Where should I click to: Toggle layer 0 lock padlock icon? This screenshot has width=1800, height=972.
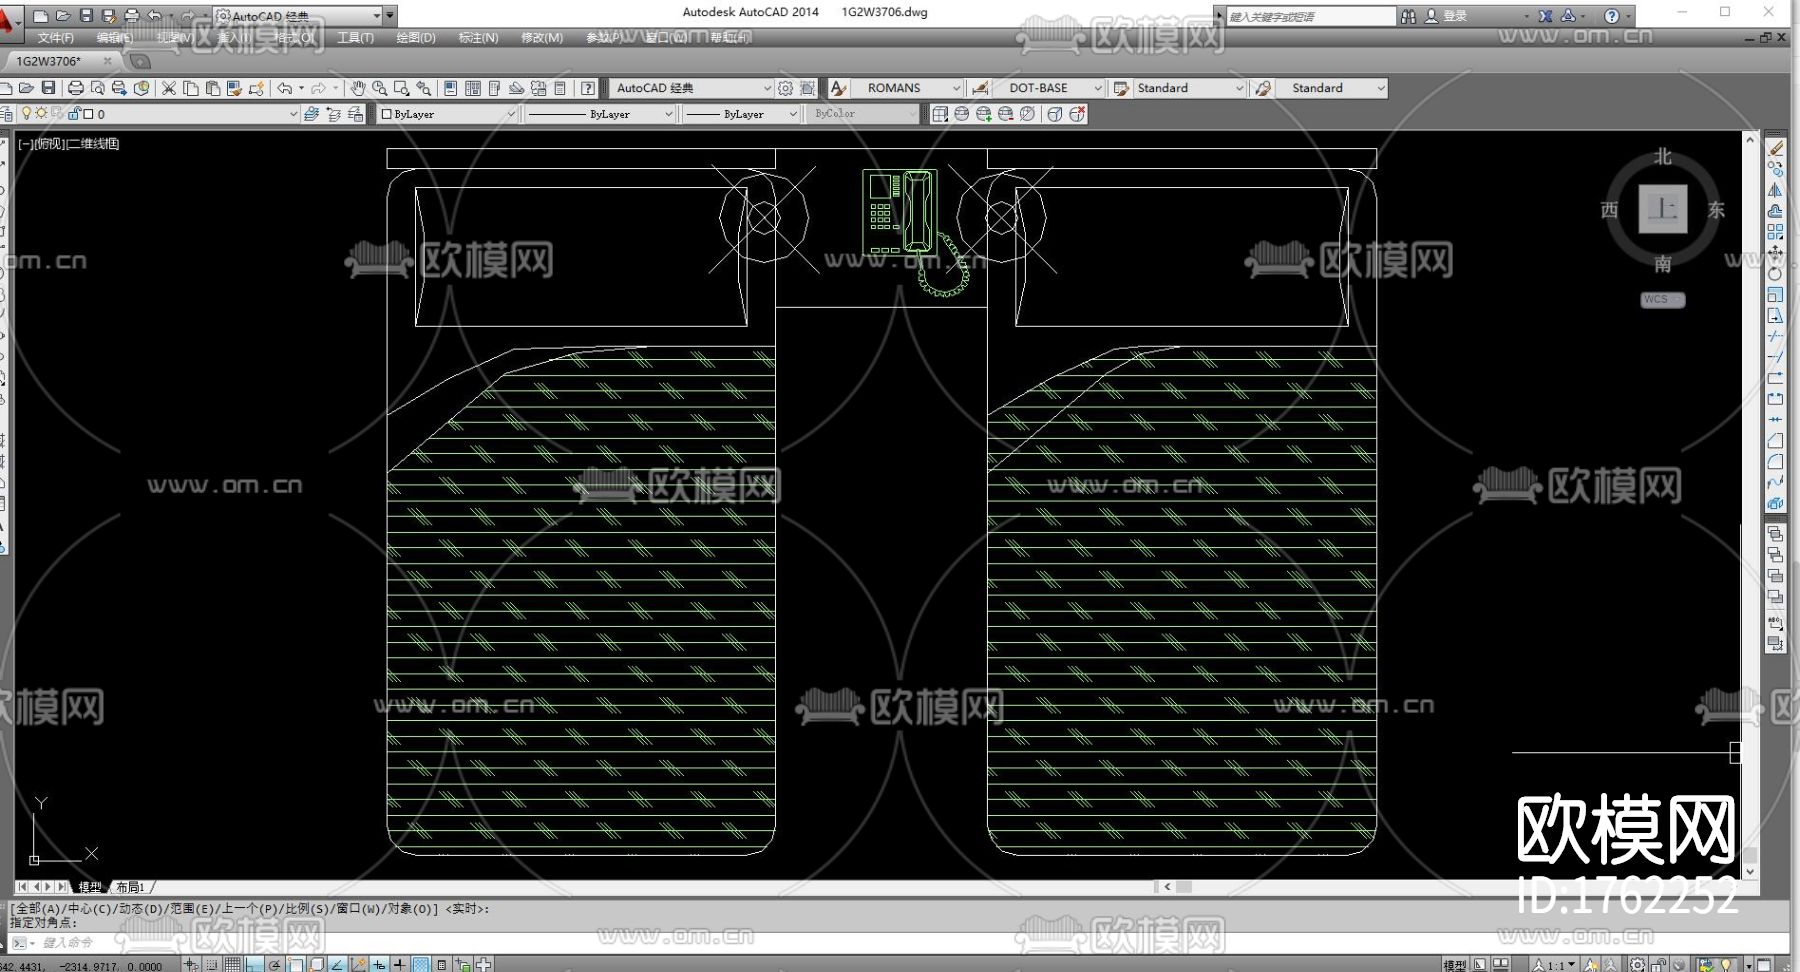tap(74, 114)
